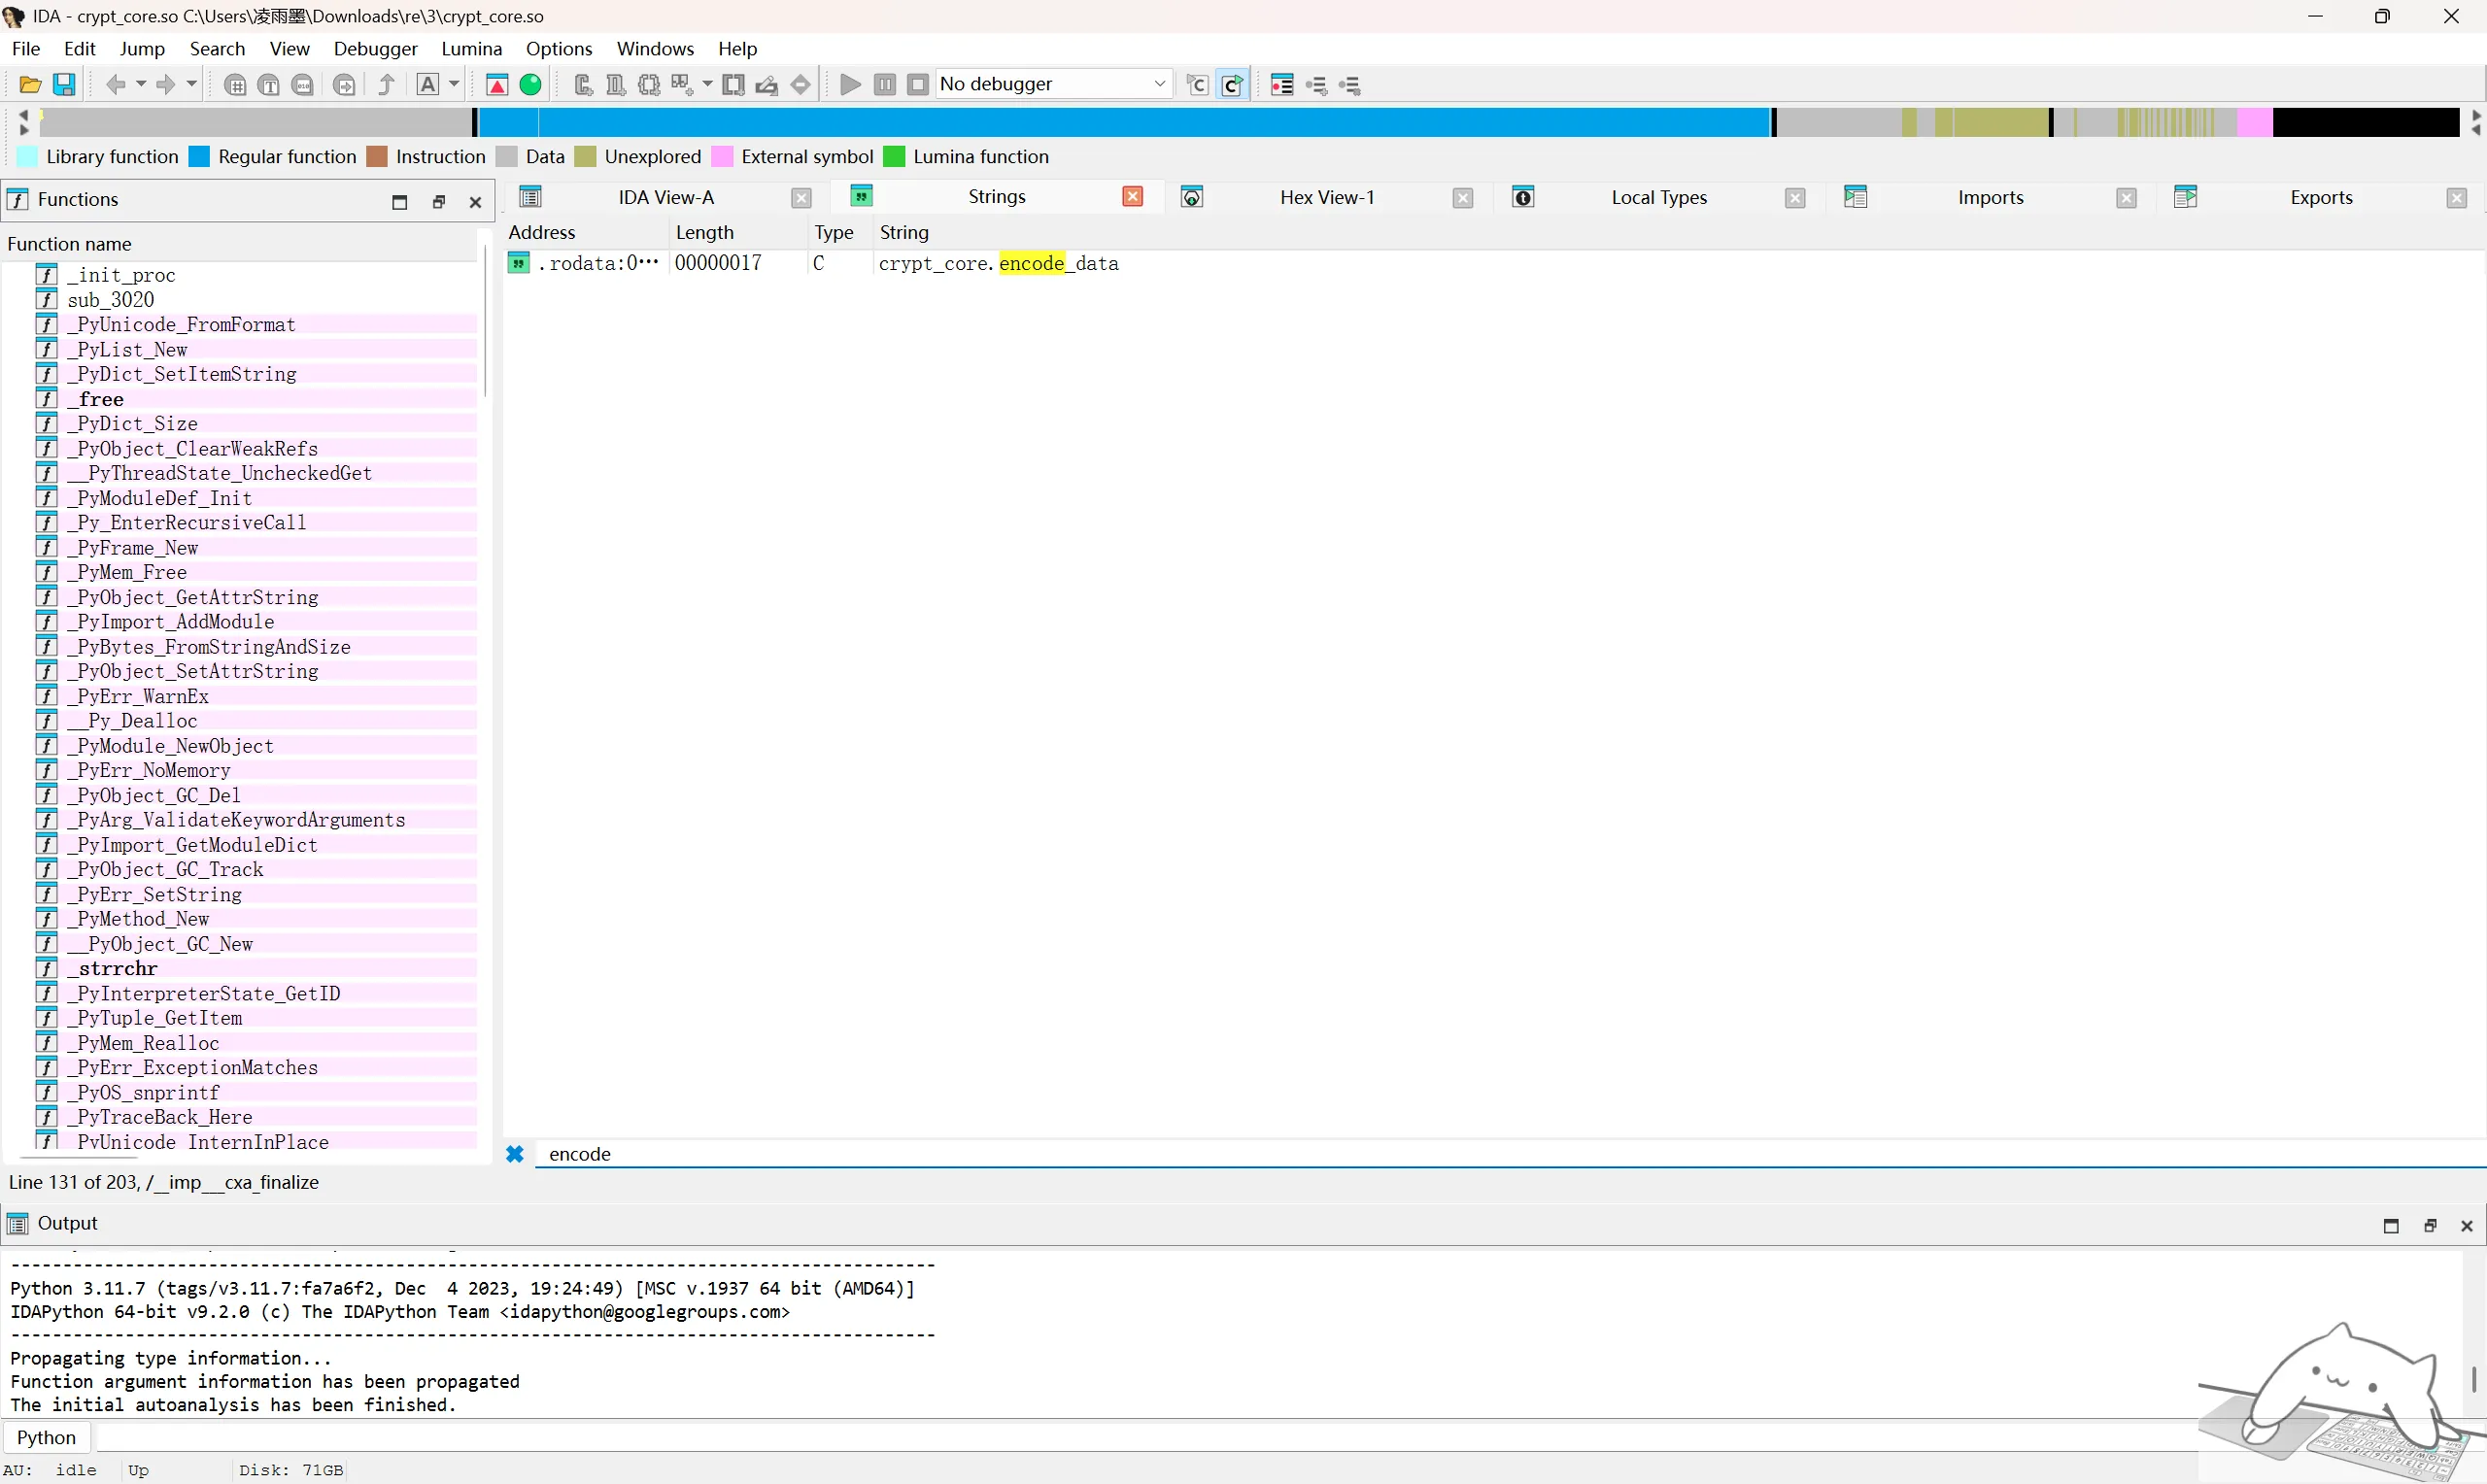The image size is (2487, 1484).
Task: Switch to the Imports tab
Action: (x=1990, y=197)
